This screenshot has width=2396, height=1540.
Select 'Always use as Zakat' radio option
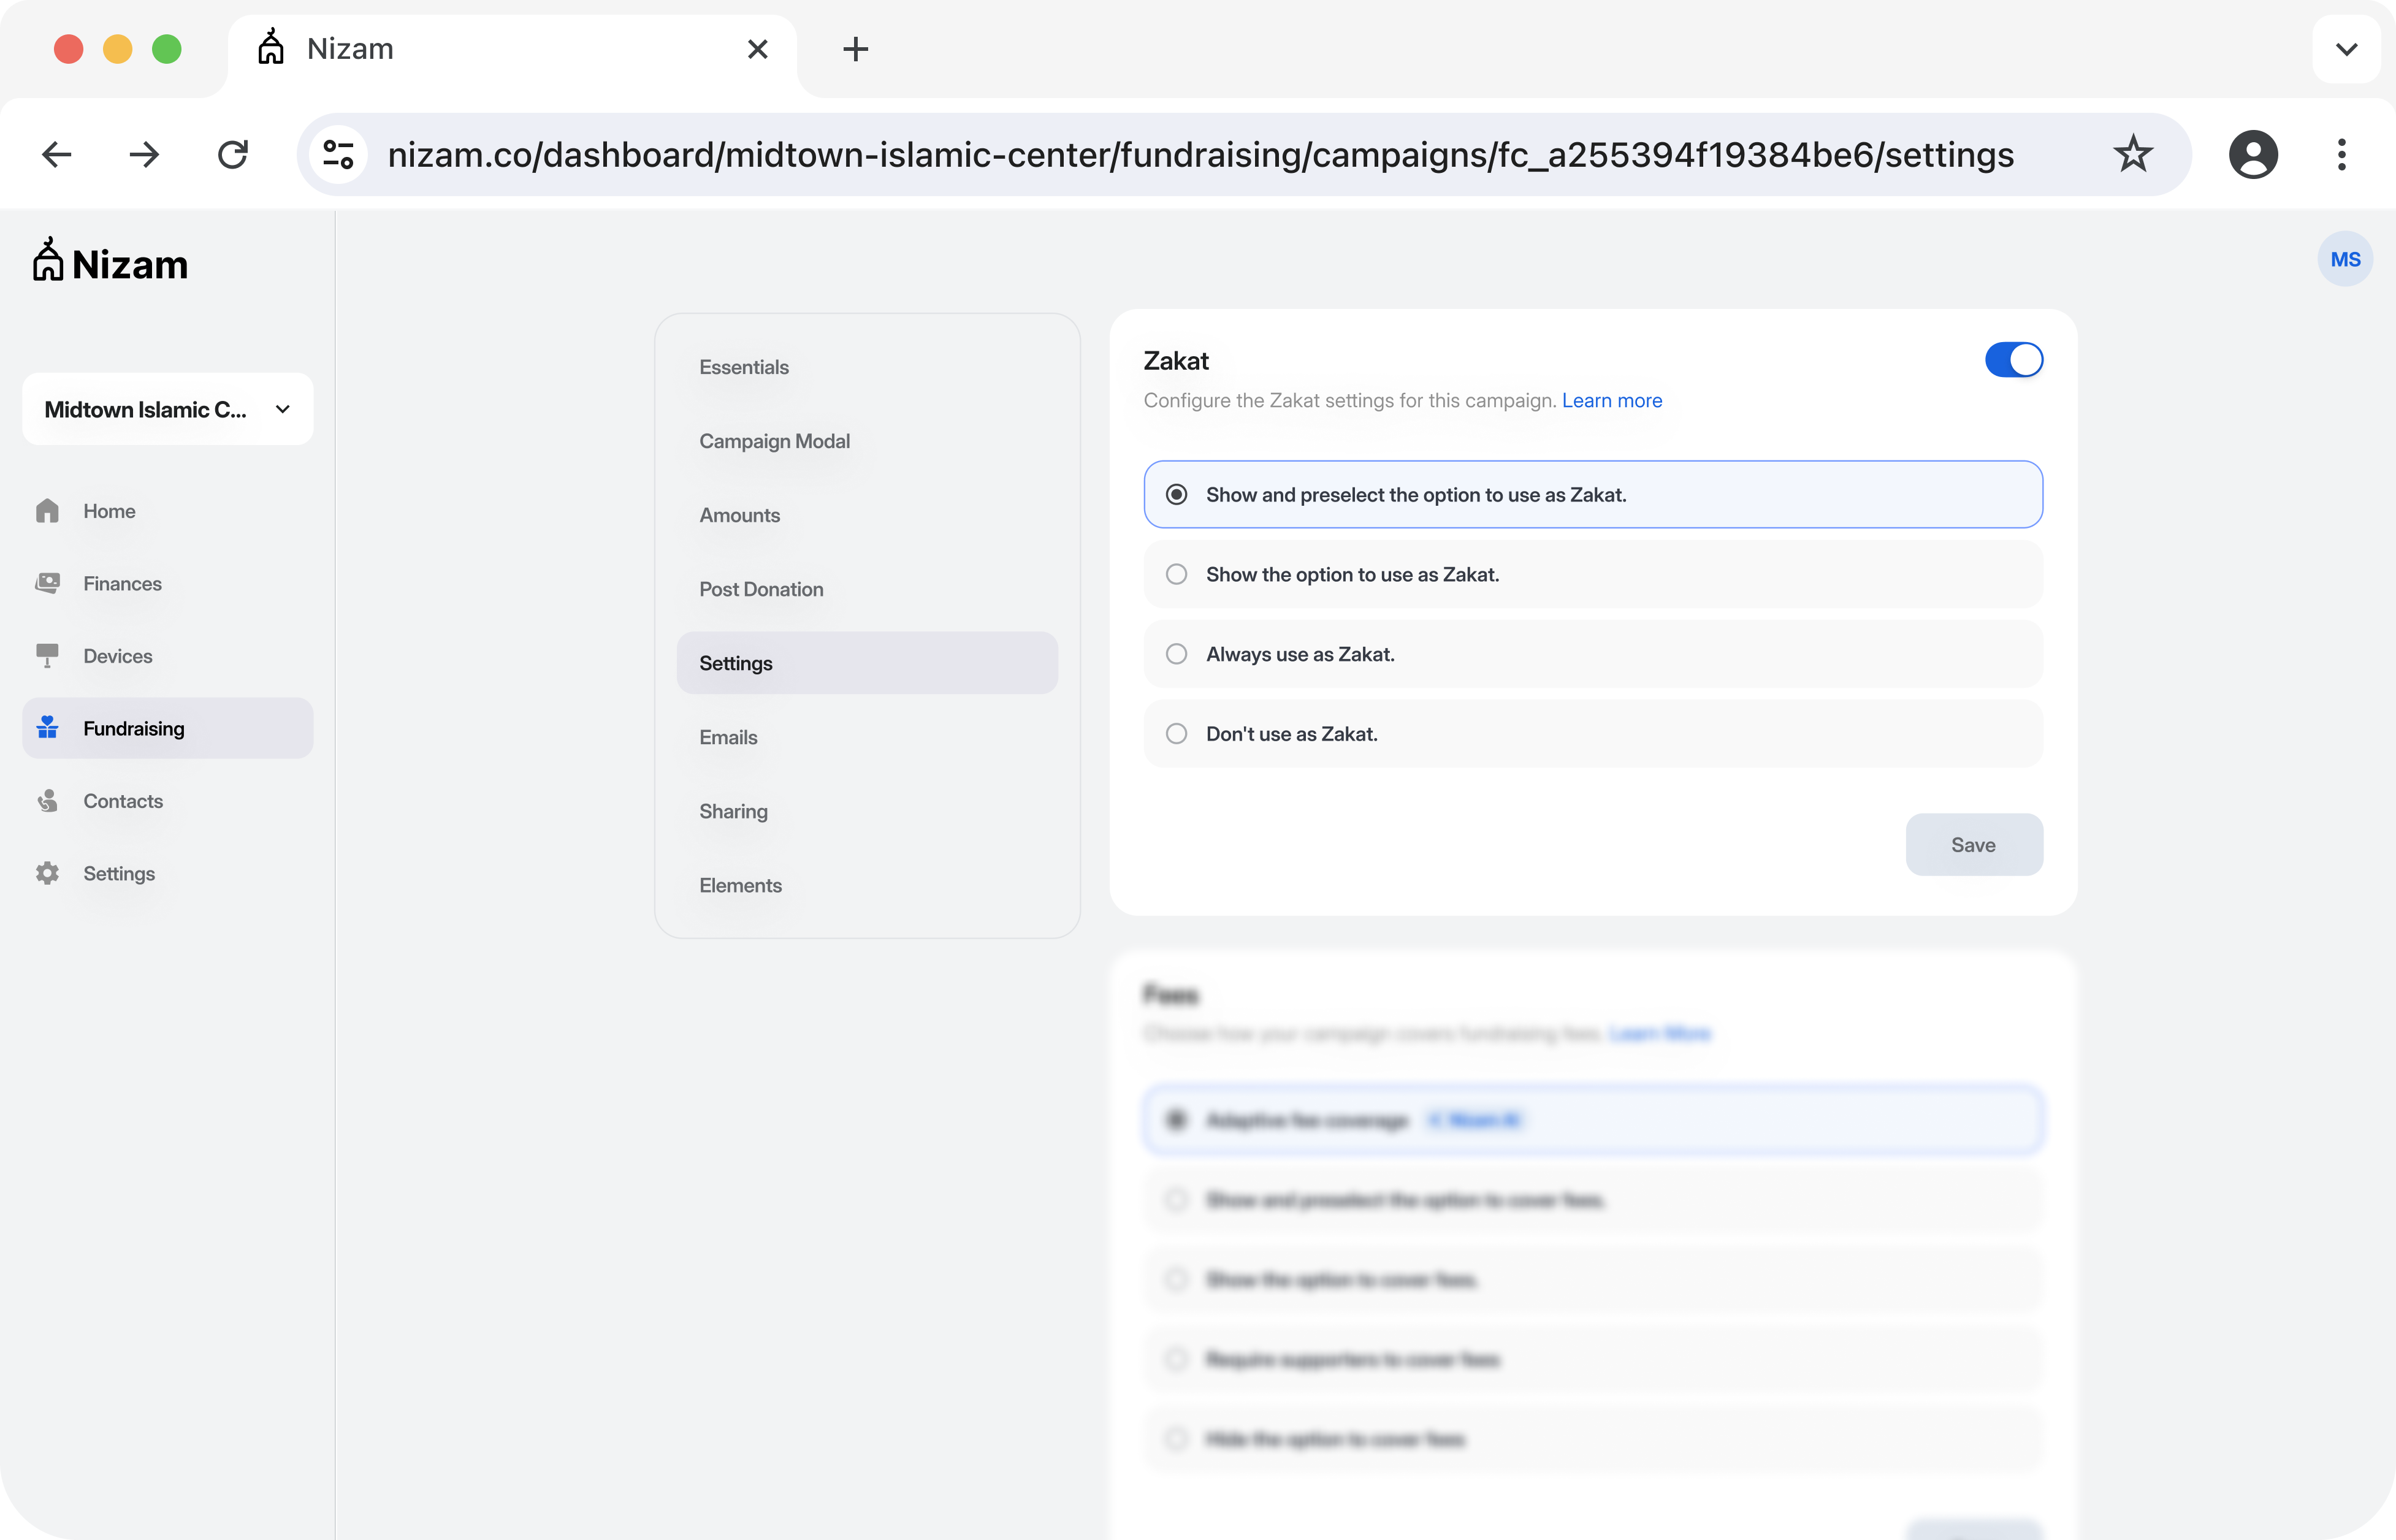pyautogui.click(x=1176, y=654)
